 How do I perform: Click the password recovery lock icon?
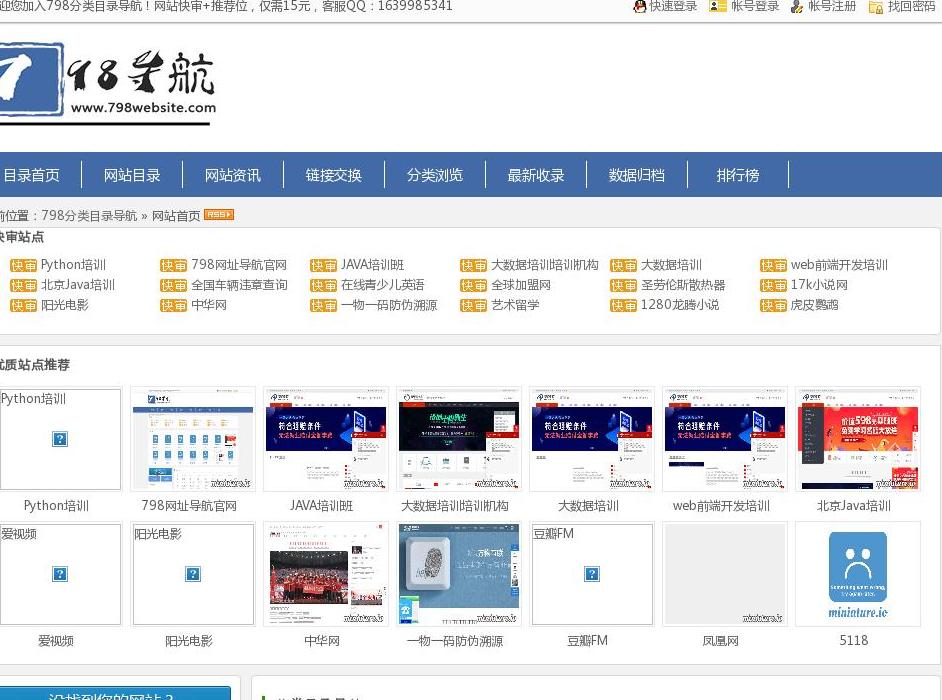coord(875,7)
